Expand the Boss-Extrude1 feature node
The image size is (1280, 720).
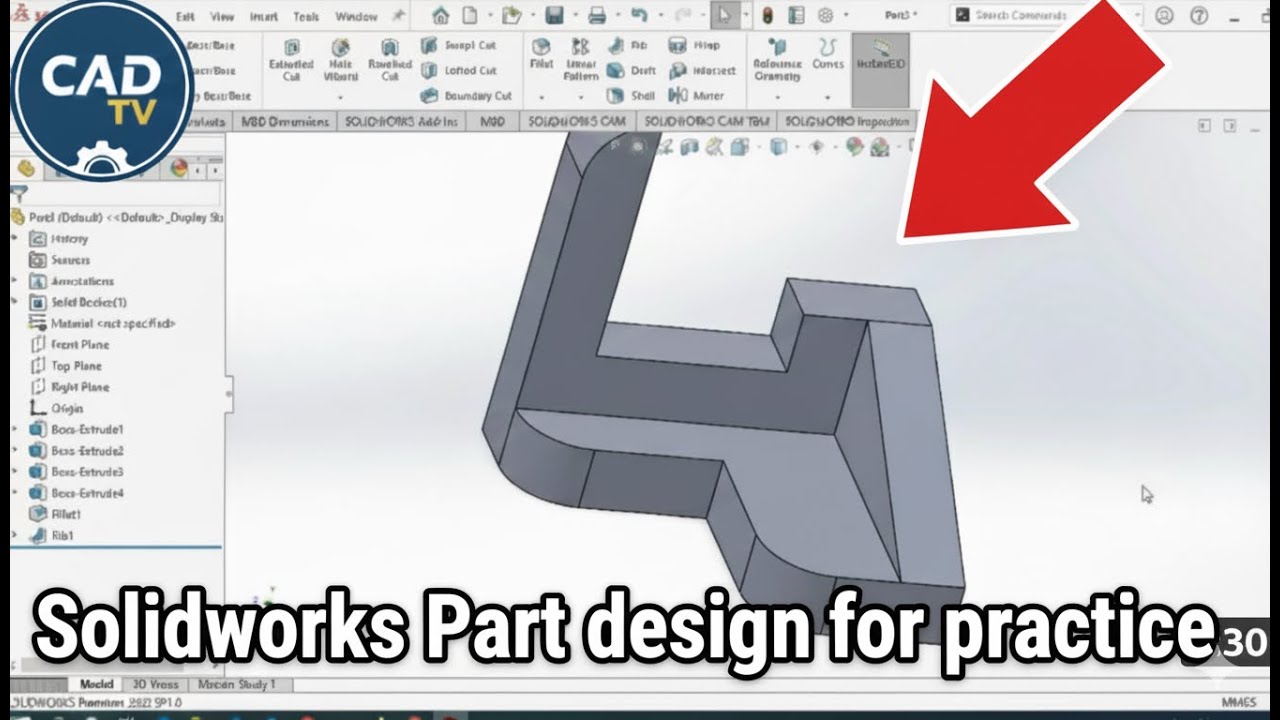[15, 429]
